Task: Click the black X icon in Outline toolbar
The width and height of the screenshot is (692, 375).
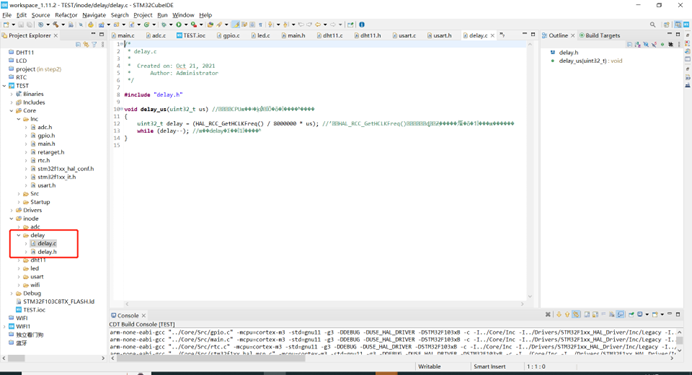Action: click(671, 44)
